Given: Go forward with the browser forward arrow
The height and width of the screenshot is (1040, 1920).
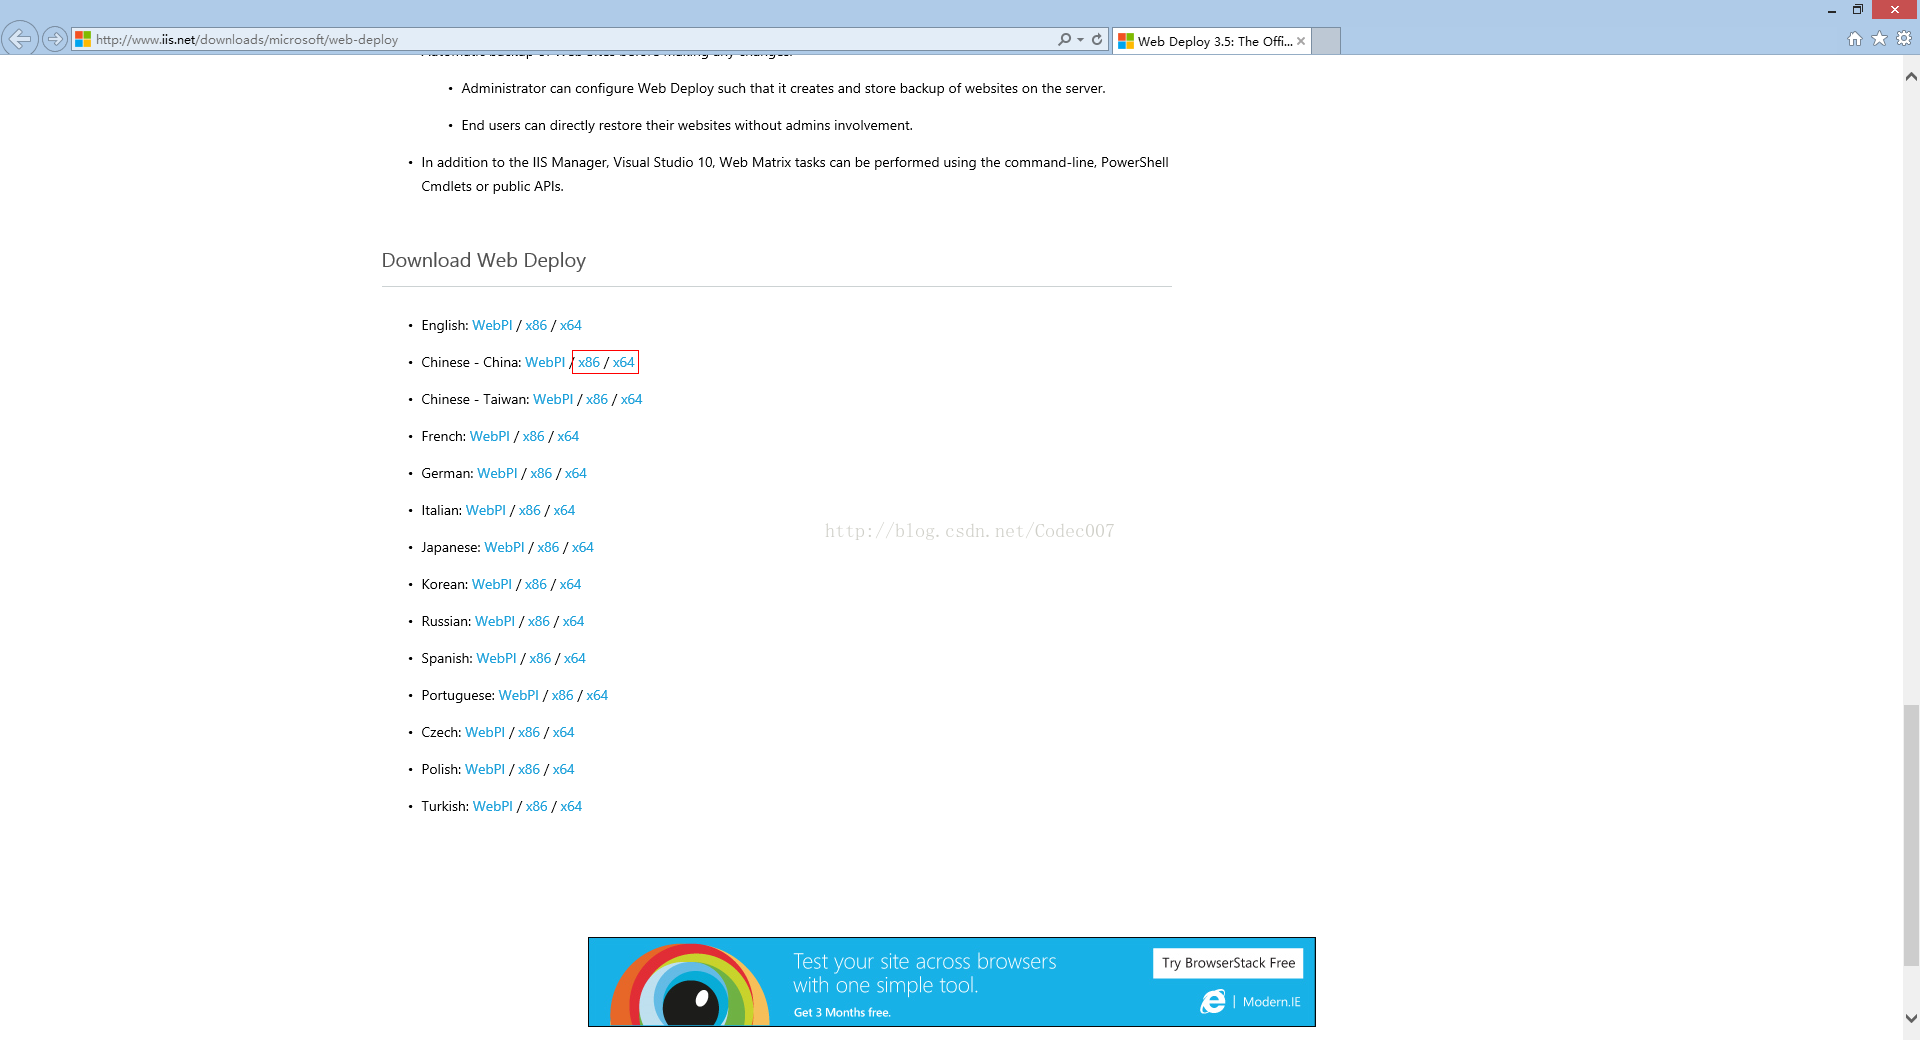Looking at the screenshot, I should pos(55,40).
